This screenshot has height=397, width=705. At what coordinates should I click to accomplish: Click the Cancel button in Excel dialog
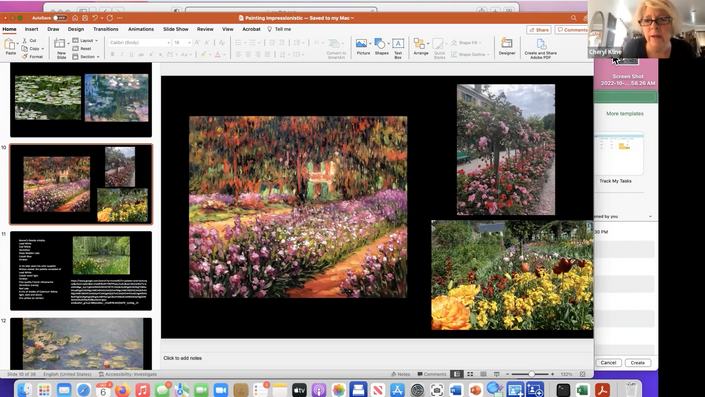608,362
